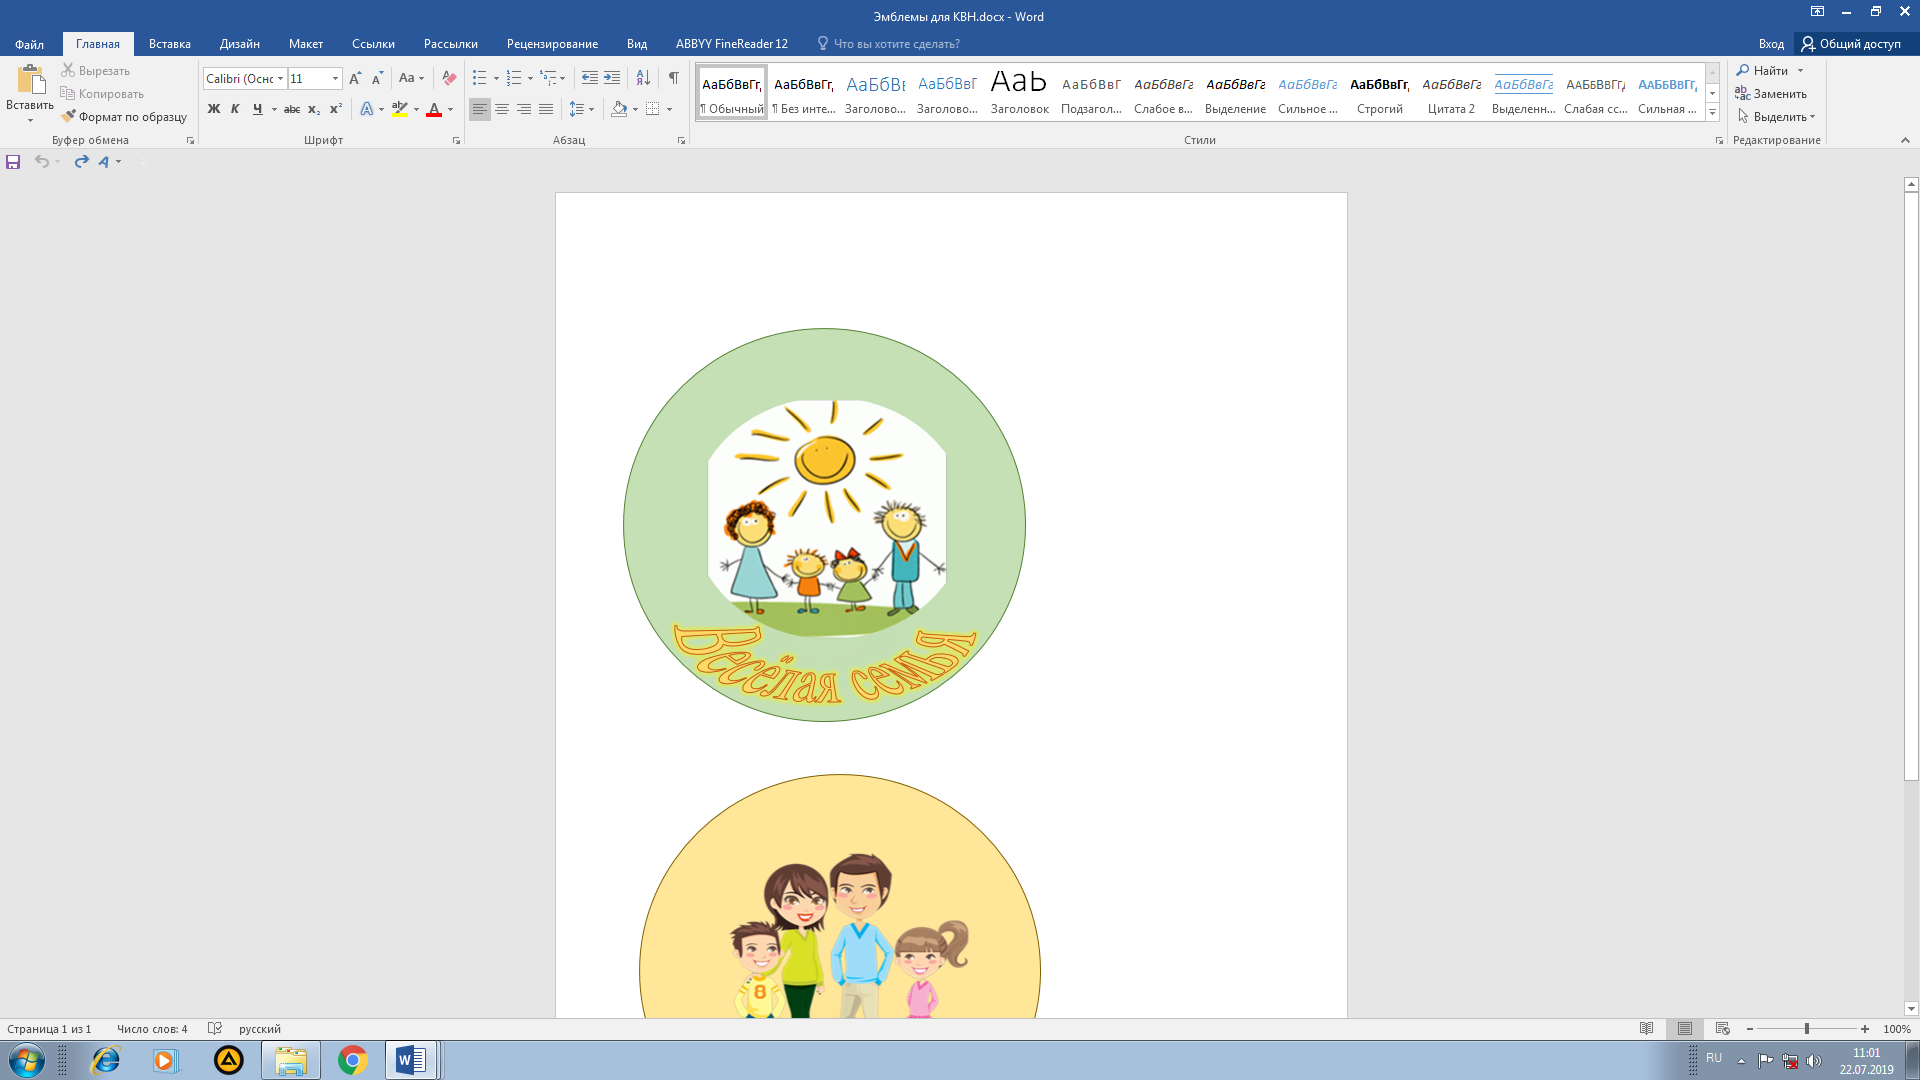This screenshot has height=1080, width=1920.
Task: Apply the Заголовок title style
Action: coord(1019,92)
